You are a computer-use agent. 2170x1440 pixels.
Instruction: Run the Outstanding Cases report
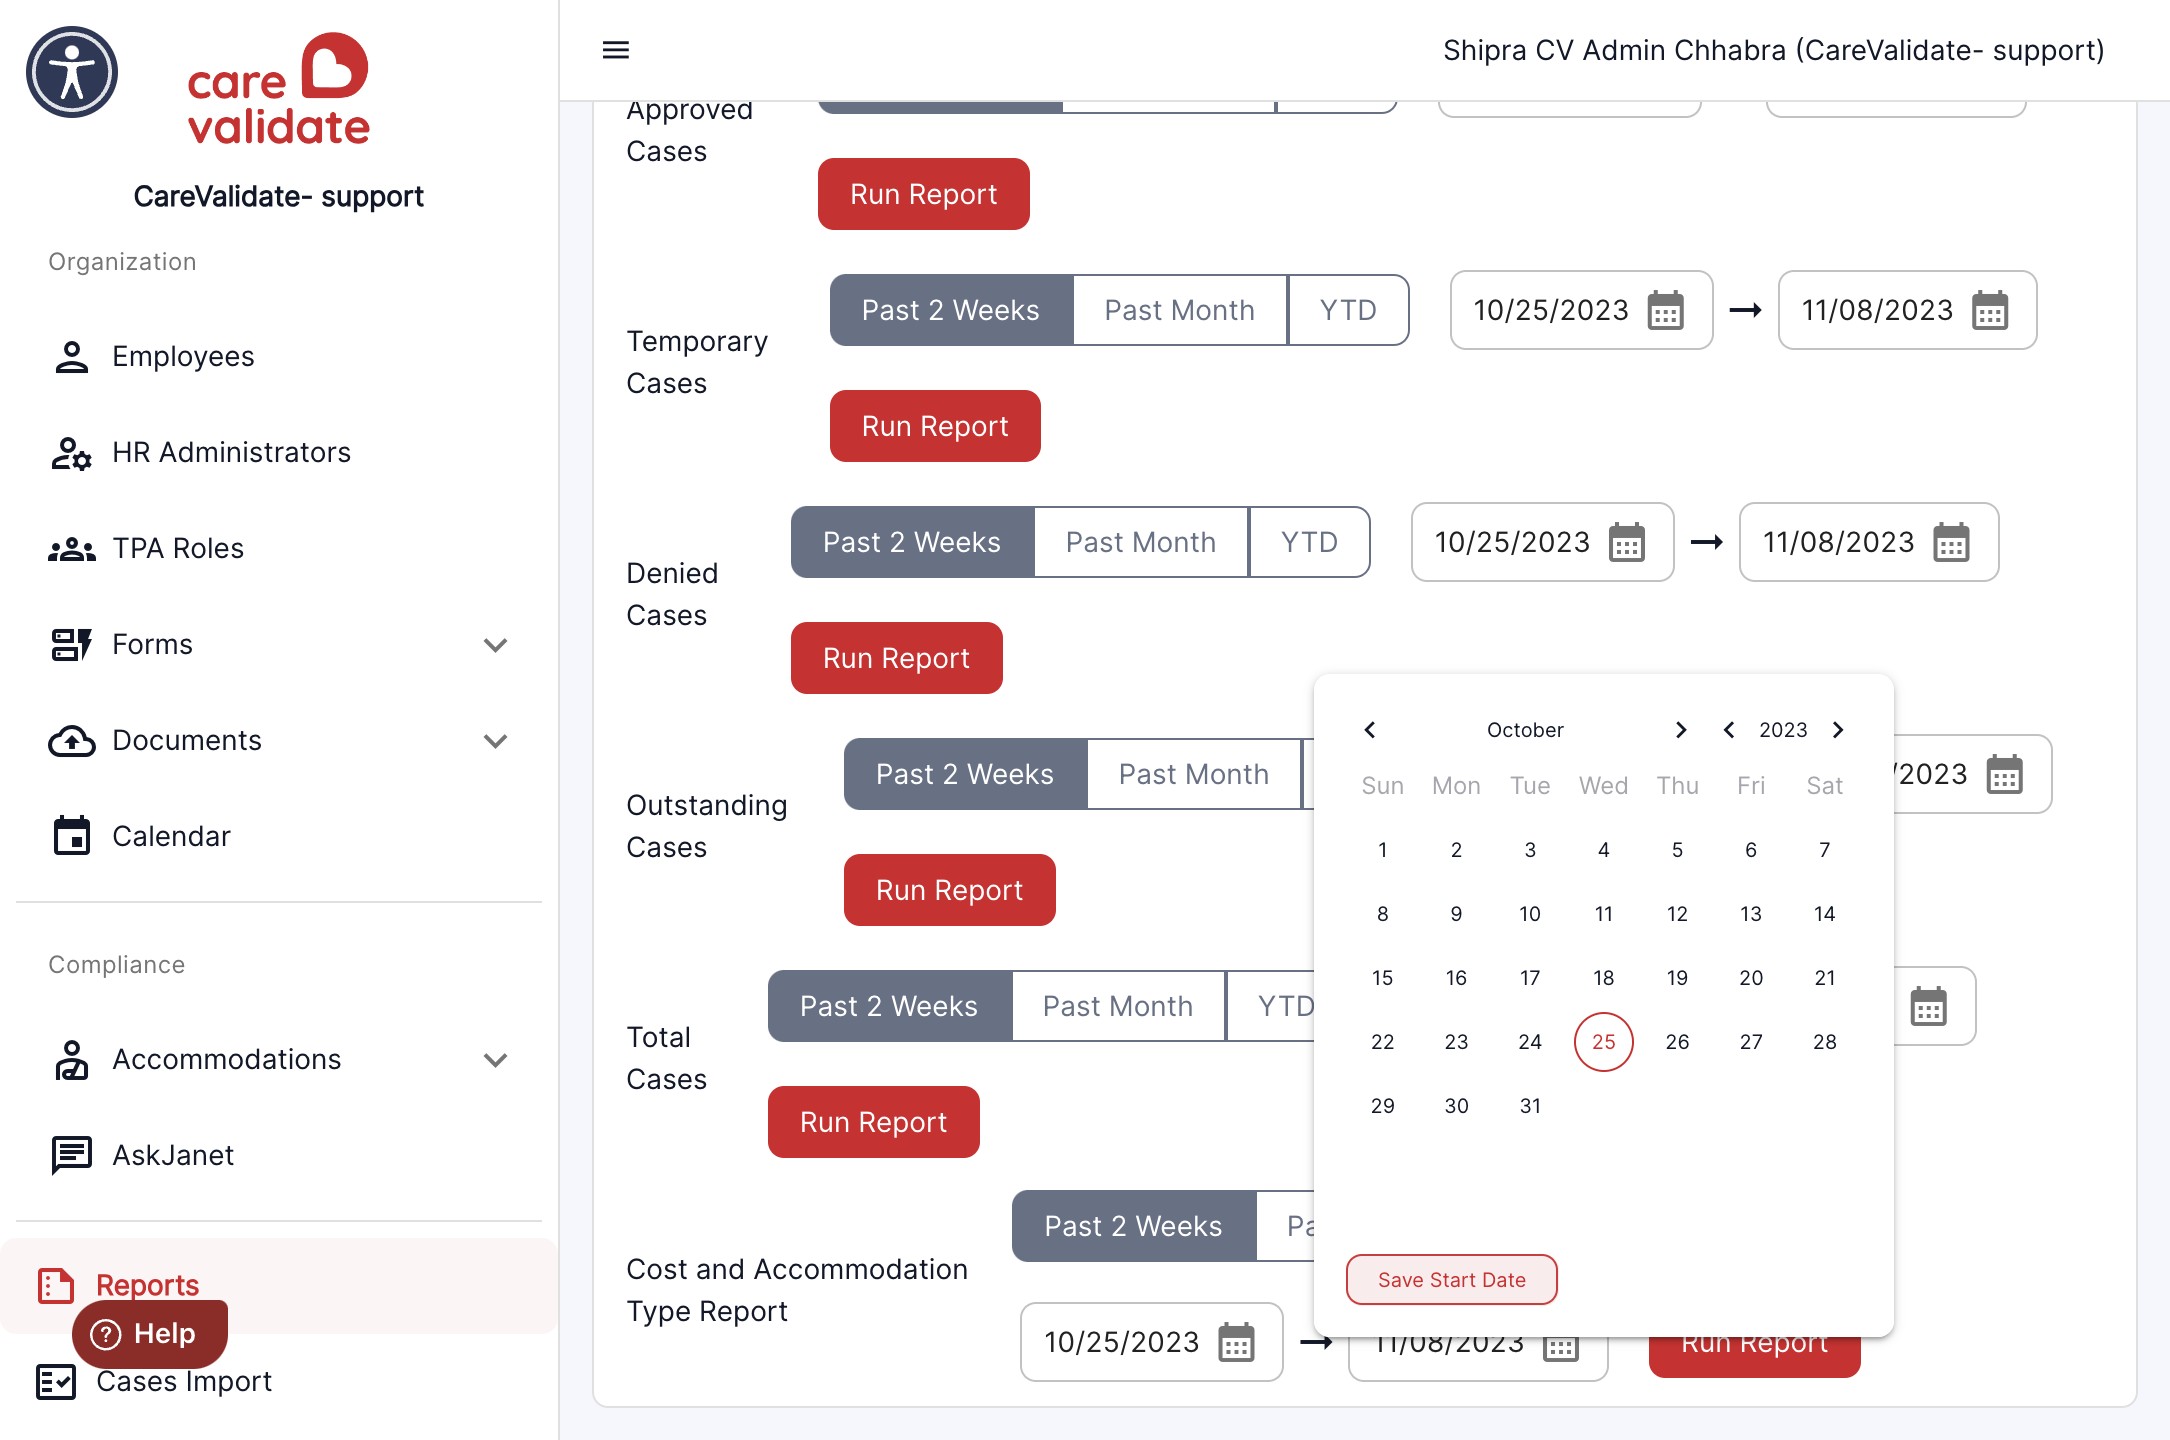tap(950, 890)
